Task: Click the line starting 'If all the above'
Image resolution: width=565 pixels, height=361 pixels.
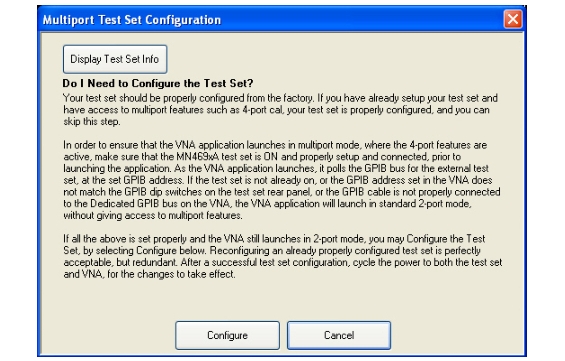Action: (x=274, y=239)
